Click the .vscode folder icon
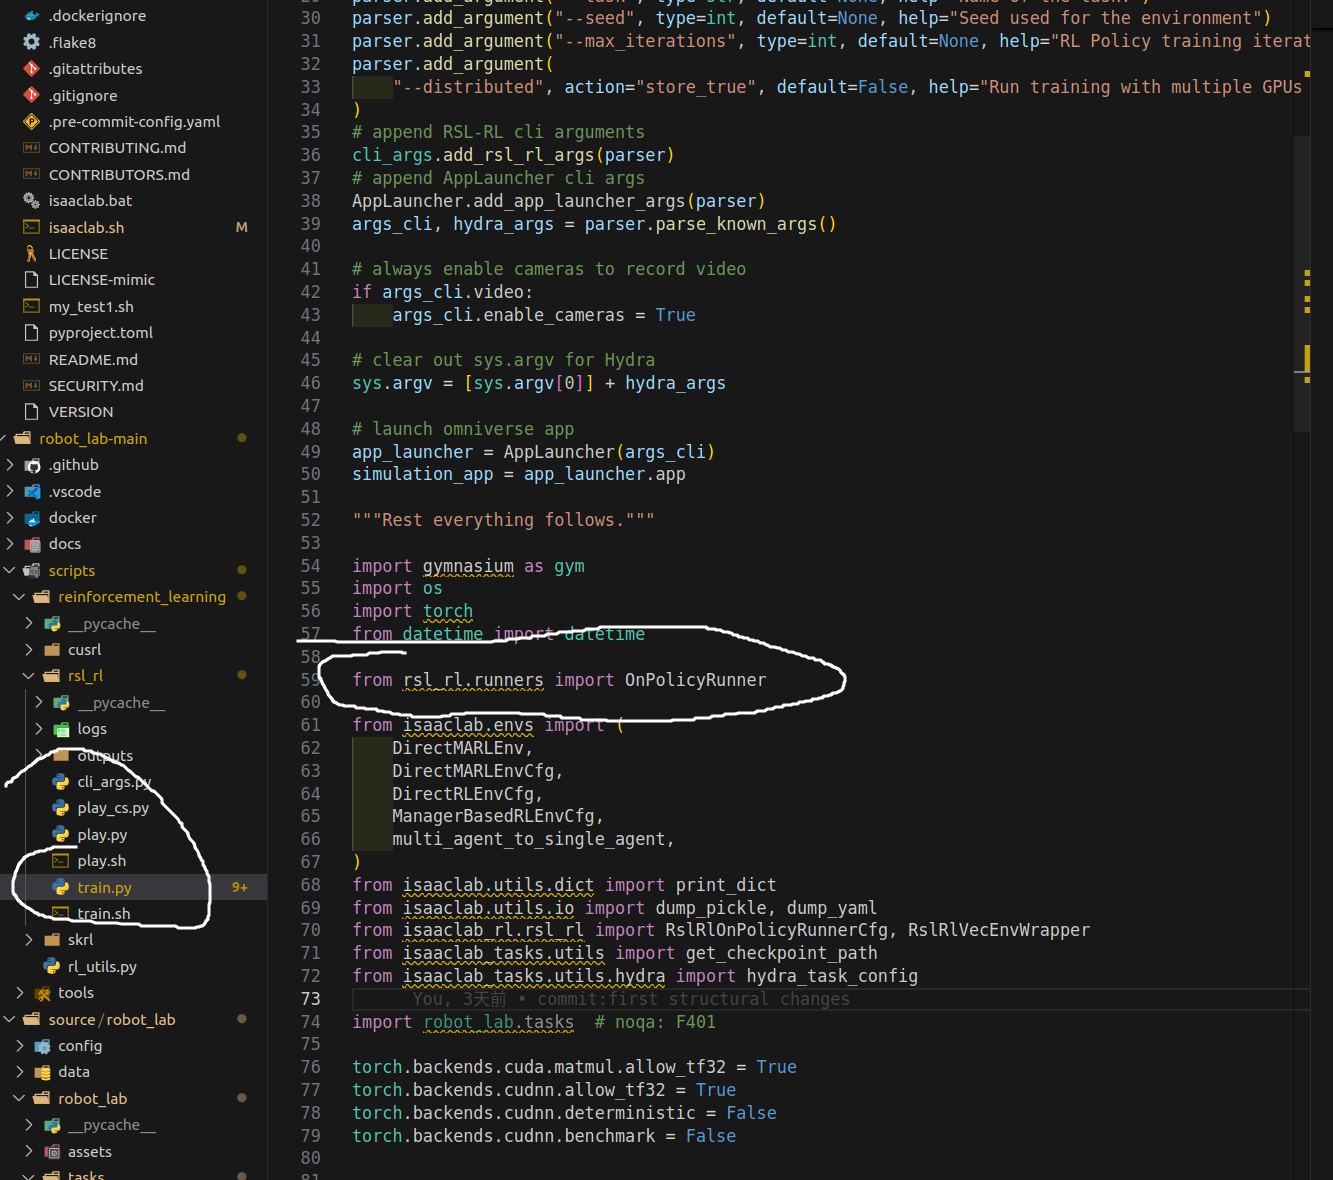This screenshot has width=1333, height=1180. (32, 492)
